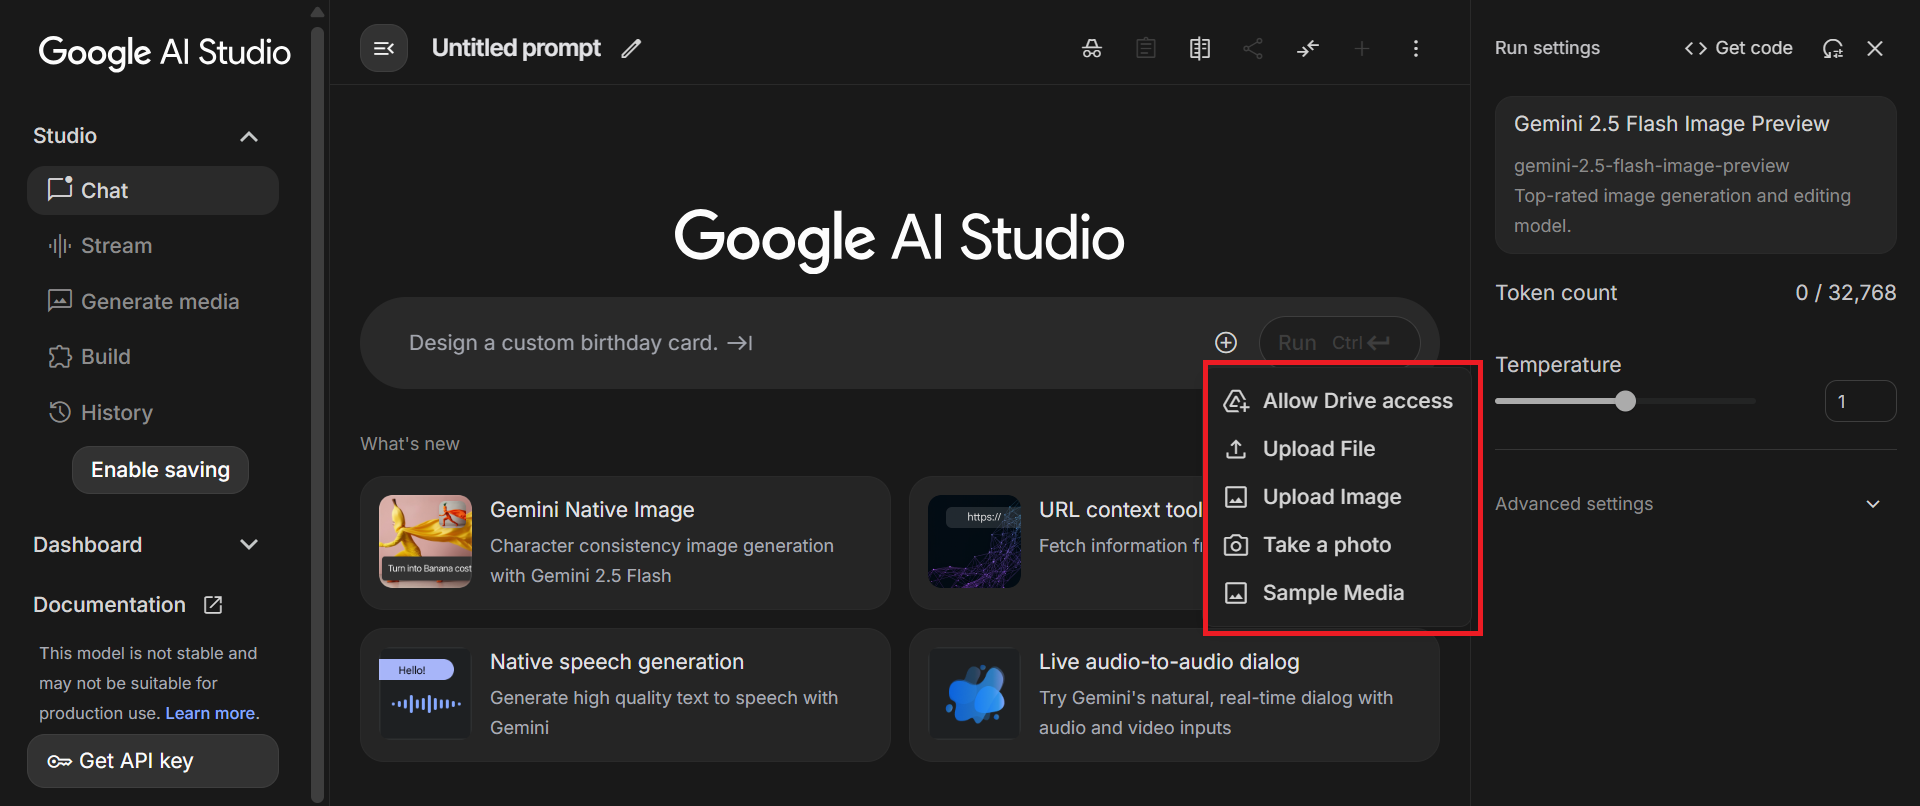
Task: Click the Native speech generation Hello thumbnail
Action: point(425,693)
